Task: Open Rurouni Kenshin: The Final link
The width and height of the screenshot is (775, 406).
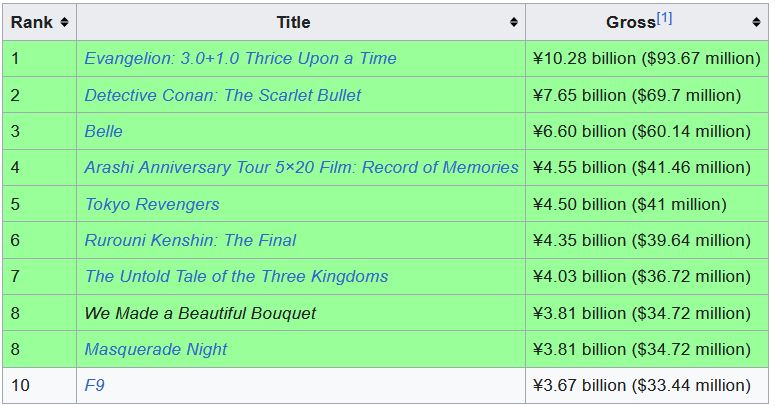Action: [x=190, y=240]
